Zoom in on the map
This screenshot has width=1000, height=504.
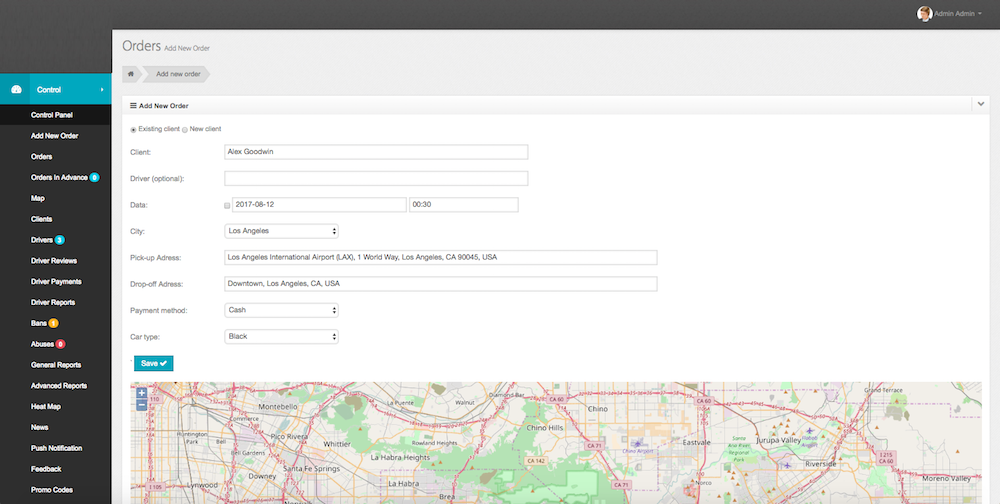[x=142, y=393]
